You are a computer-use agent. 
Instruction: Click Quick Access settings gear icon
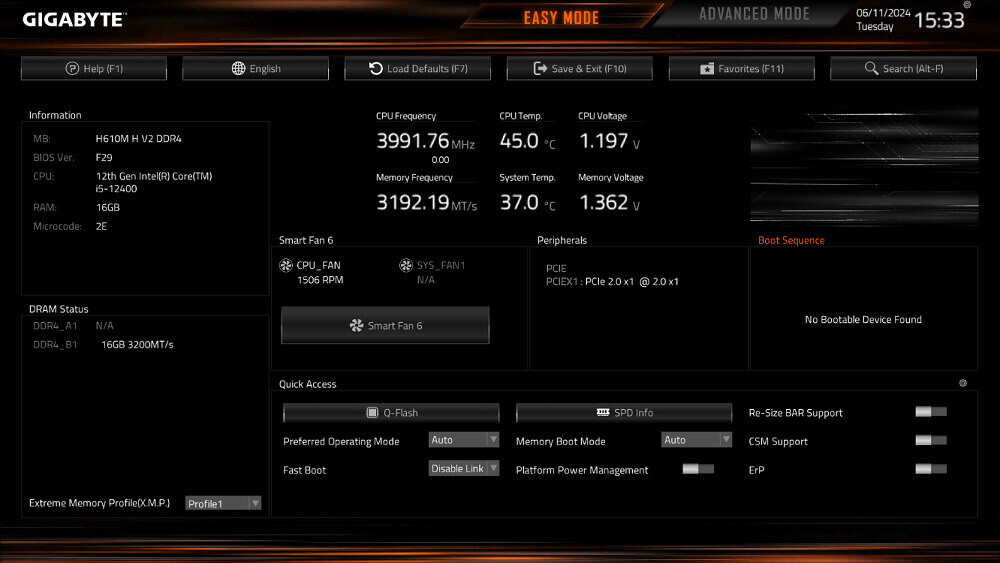[963, 383]
